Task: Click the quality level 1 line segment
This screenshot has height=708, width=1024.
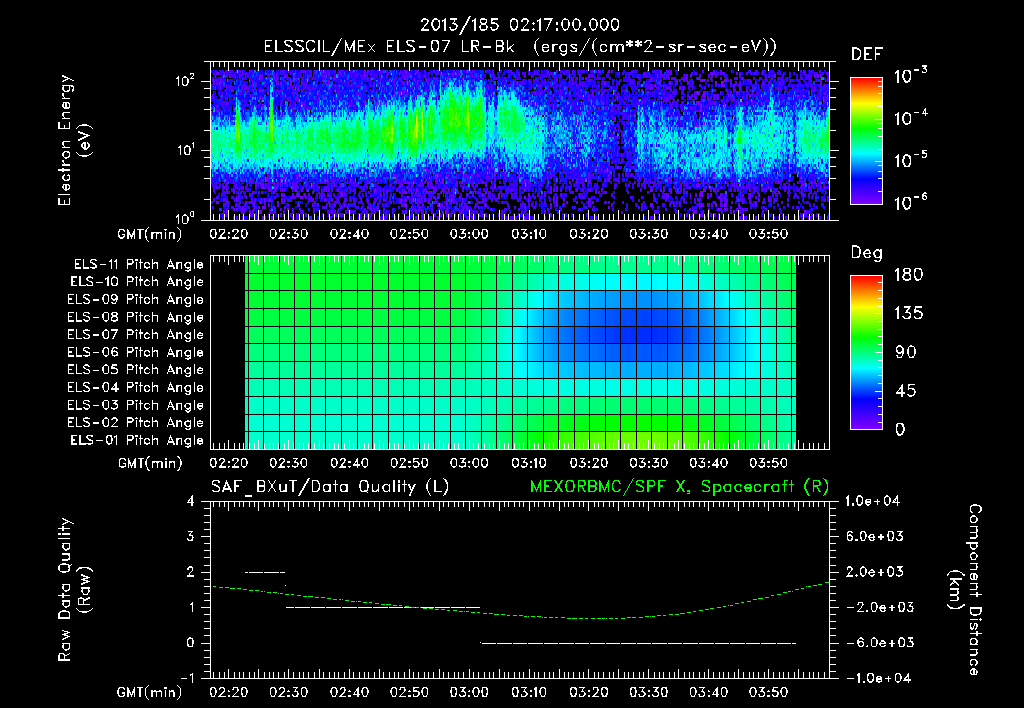Action: click(383, 607)
